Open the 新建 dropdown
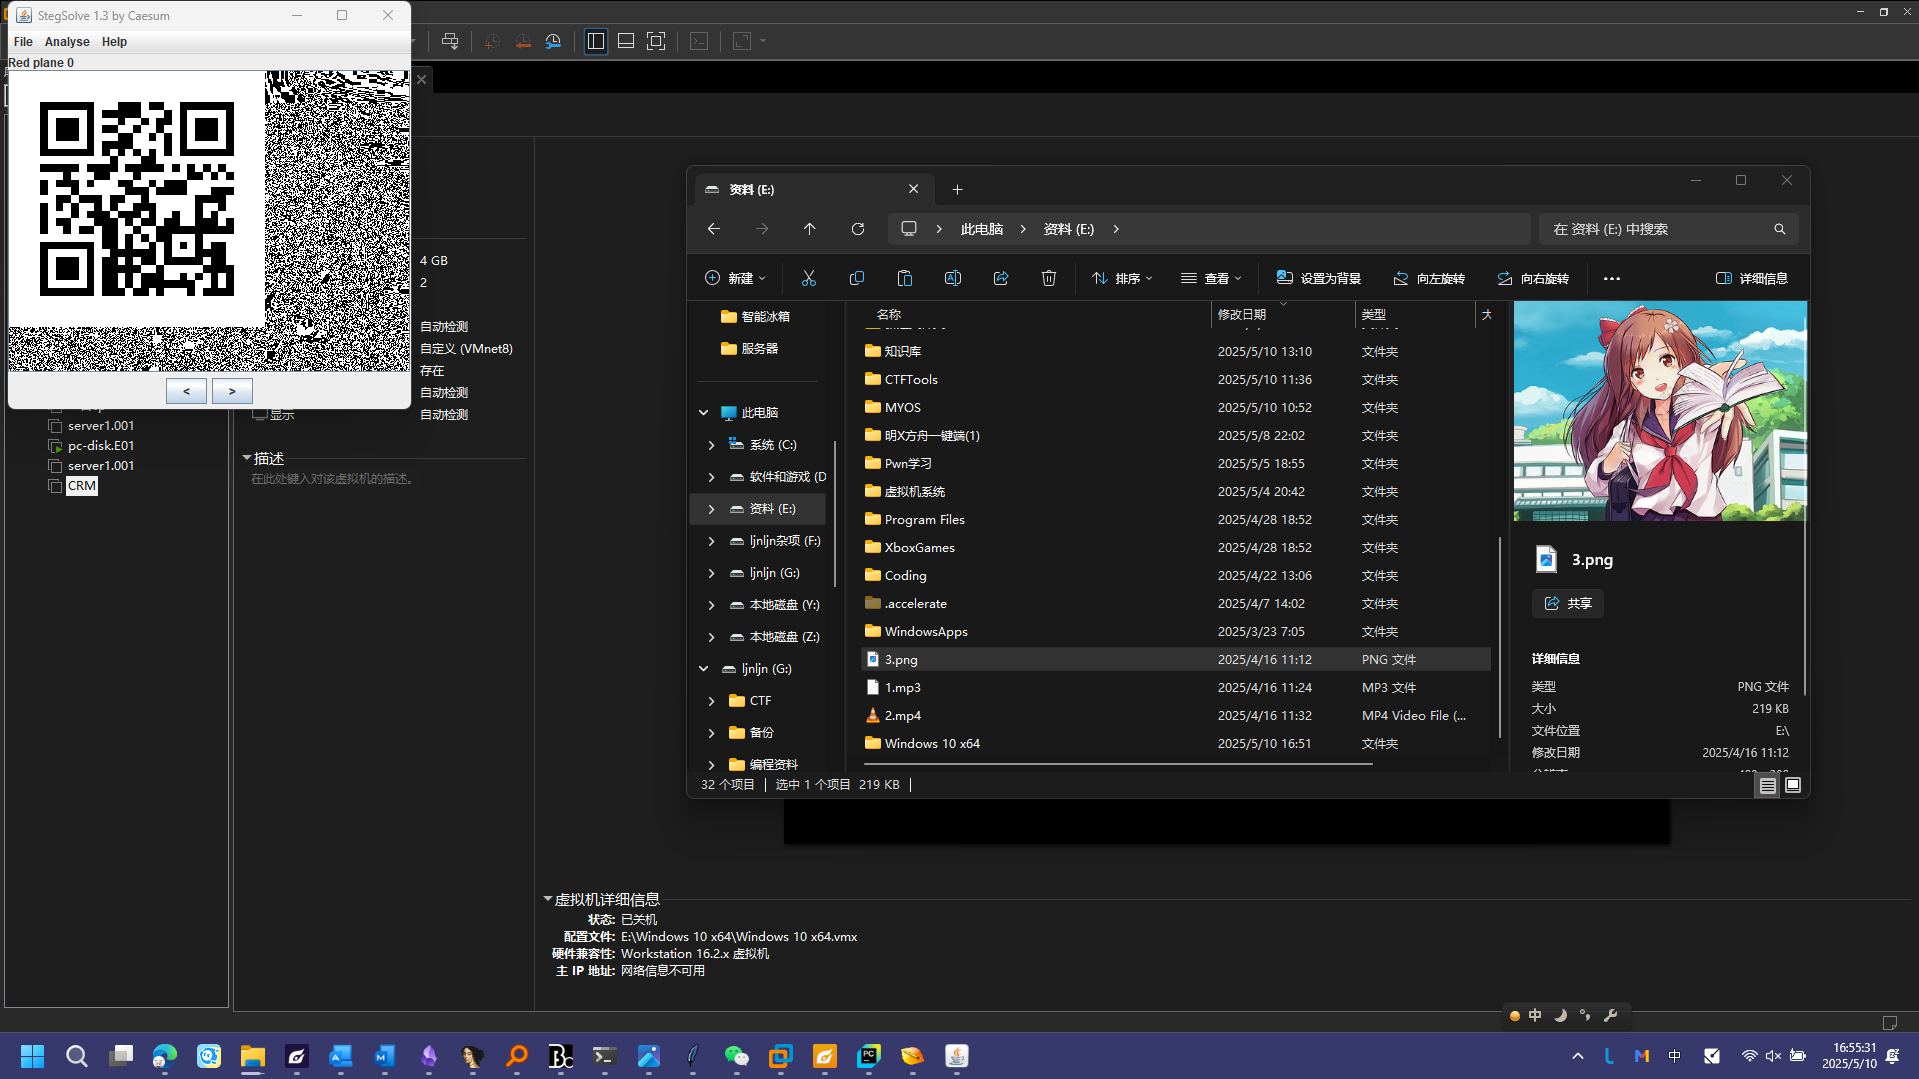This screenshot has height=1079, width=1919. (x=735, y=278)
